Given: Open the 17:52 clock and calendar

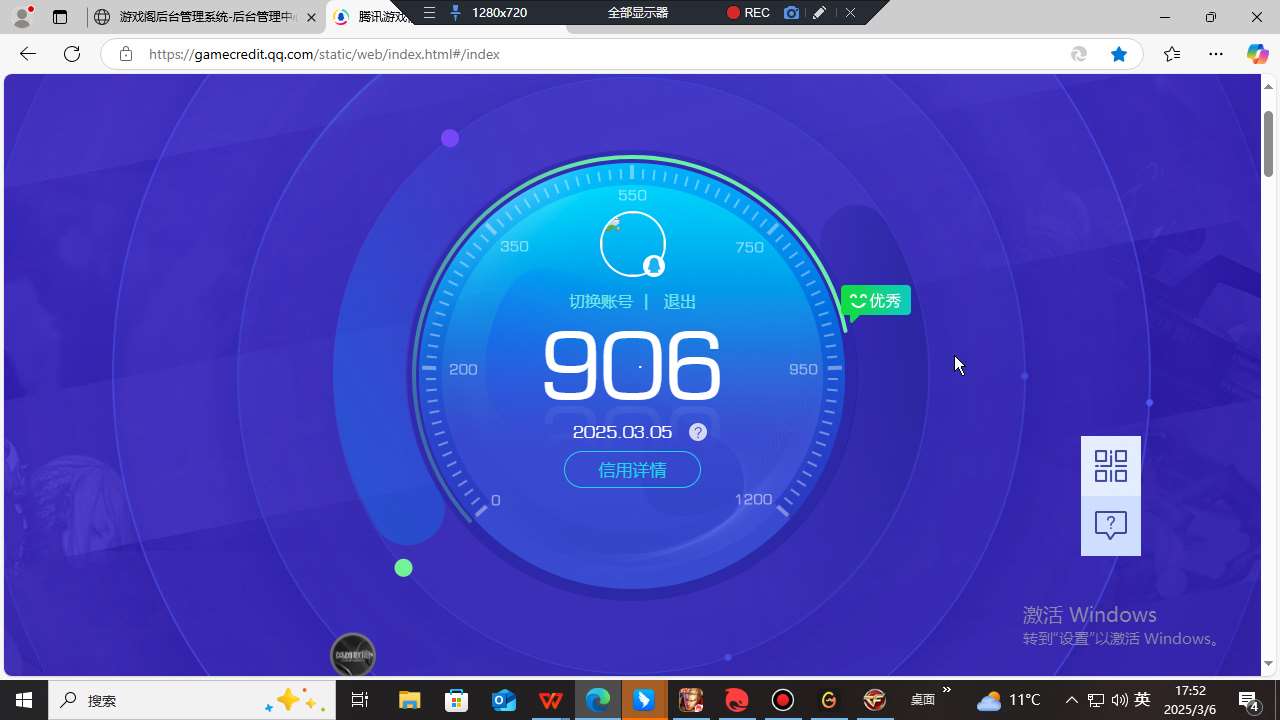Looking at the screenshot, I should (x=1190, y=700).
